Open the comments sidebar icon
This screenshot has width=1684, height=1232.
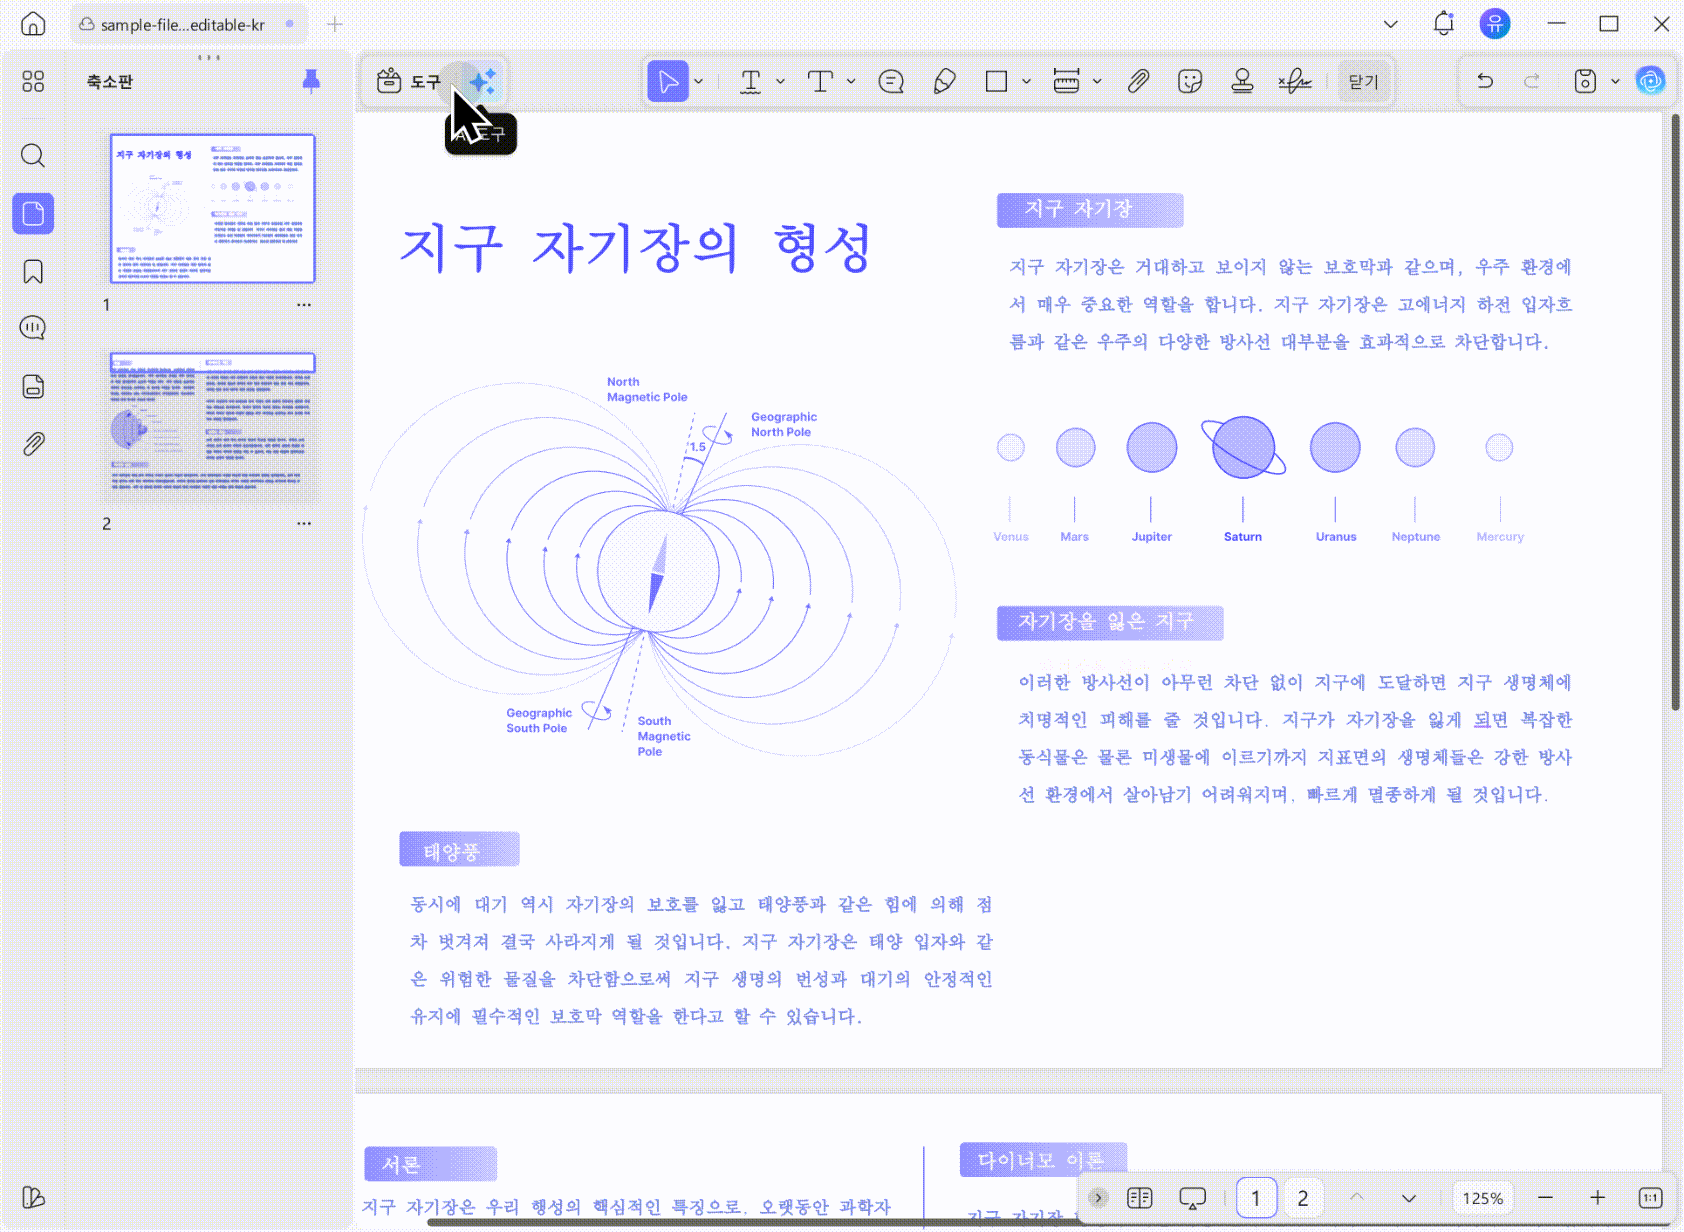(x=33, y=328)
